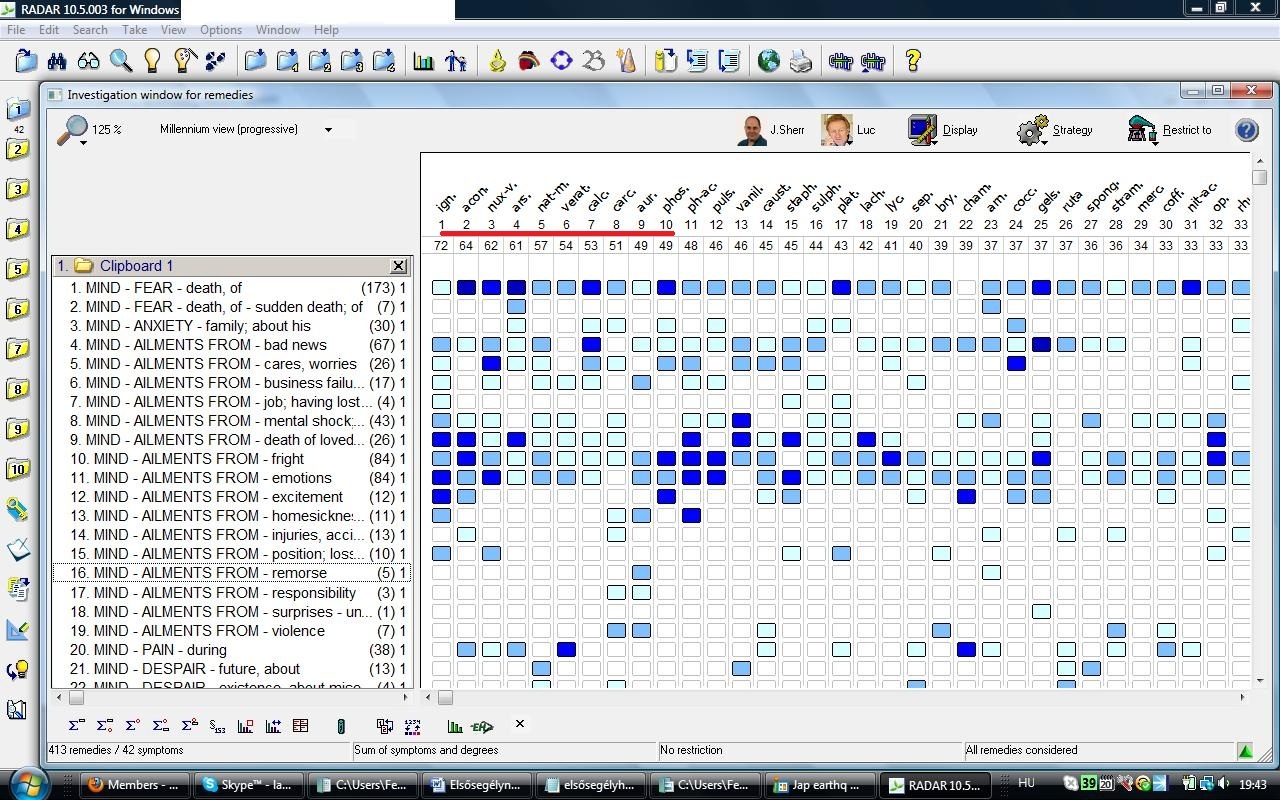Switch to the Jap earthq taskbar button
Image resolution: width=1280 pixels, height=800 pixels.
(818, 785)
